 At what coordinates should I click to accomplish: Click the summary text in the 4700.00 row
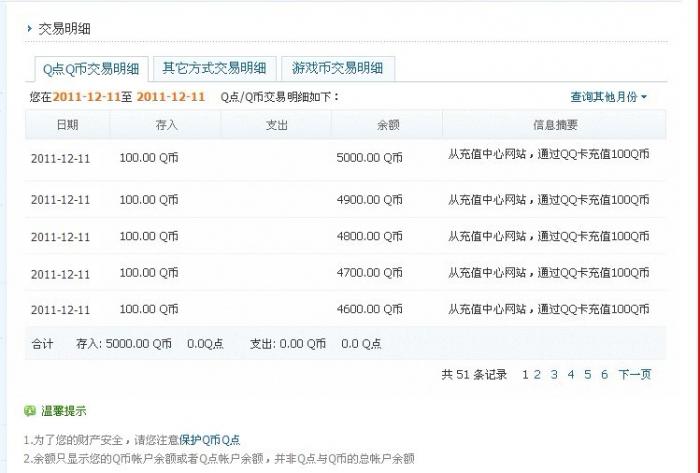(x=549, y=273)
